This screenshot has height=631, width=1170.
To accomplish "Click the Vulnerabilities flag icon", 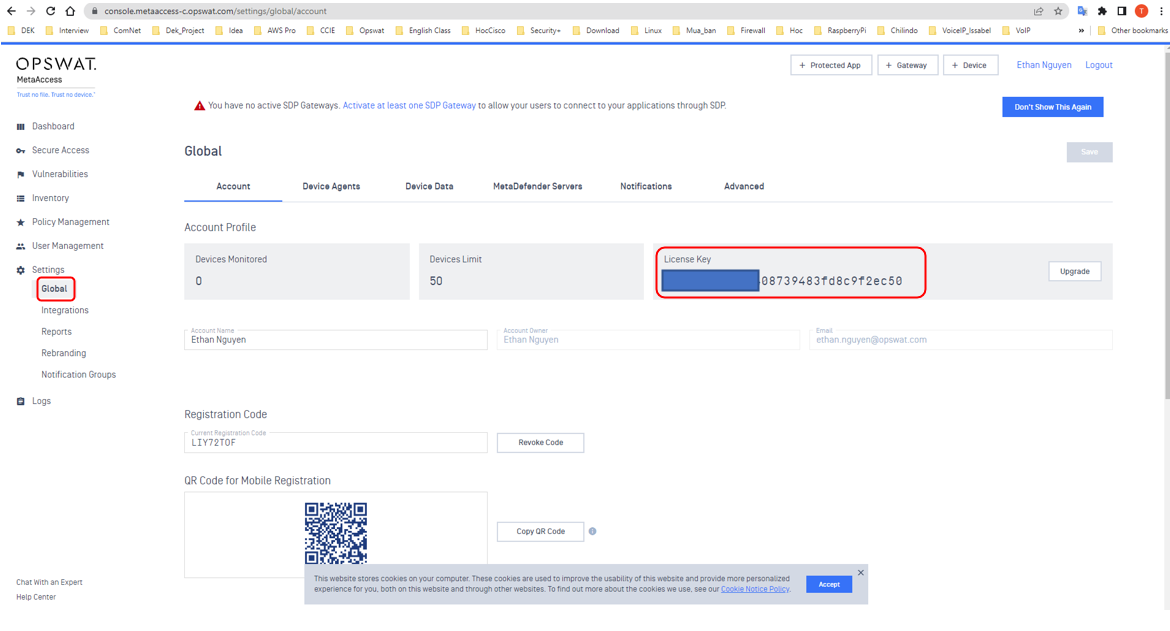I will [20, 175].
